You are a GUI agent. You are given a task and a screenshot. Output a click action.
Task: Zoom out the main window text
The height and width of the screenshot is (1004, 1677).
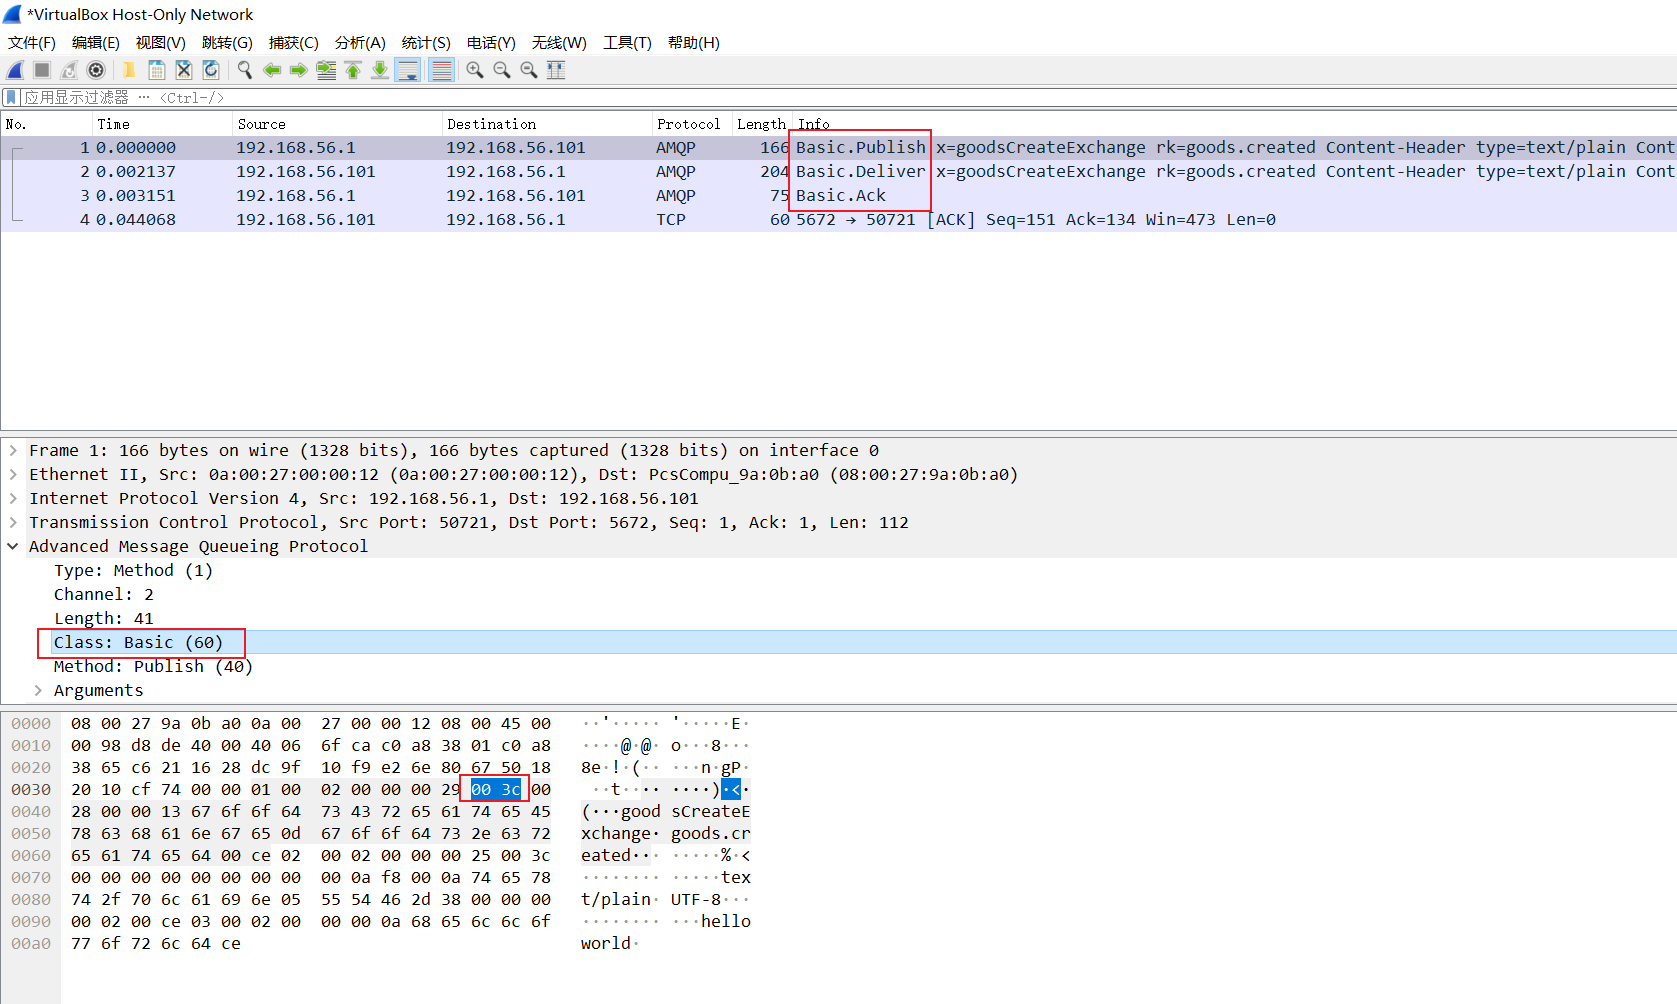pos(502,70)
